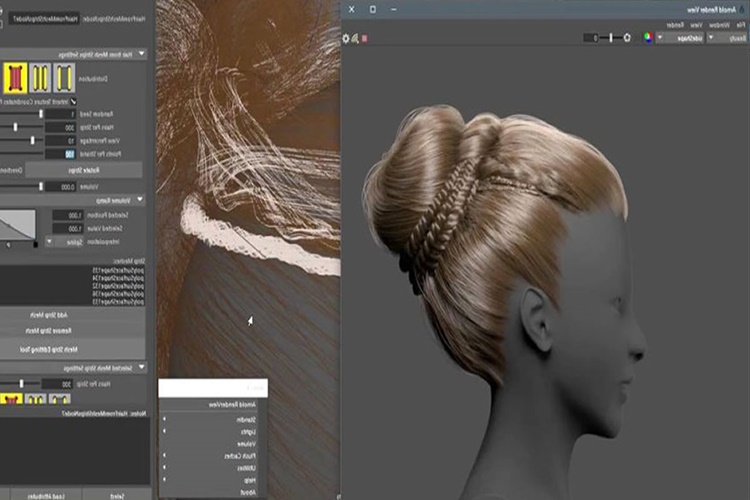
Task: Select the red highlighted Distribution icon
Action: [x=15, y=78]
